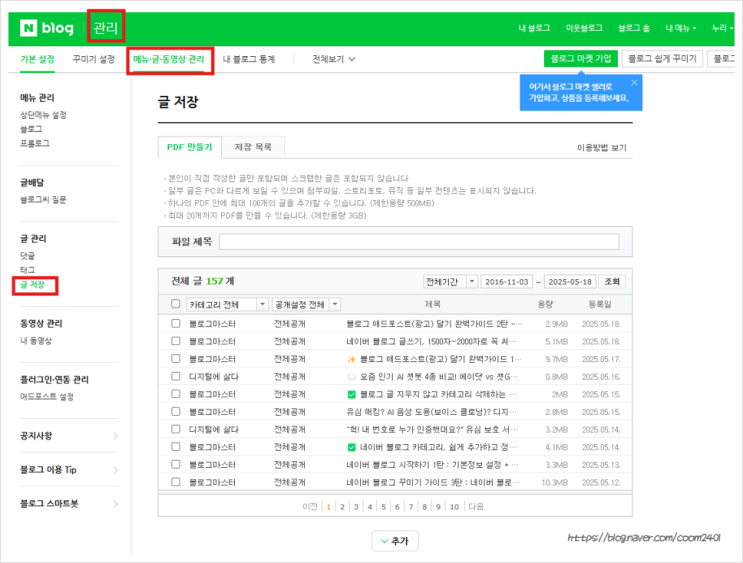Tick the select-all checkbox in table header
The height and width of the screenshot is (563, 743).
coord(176,304)
